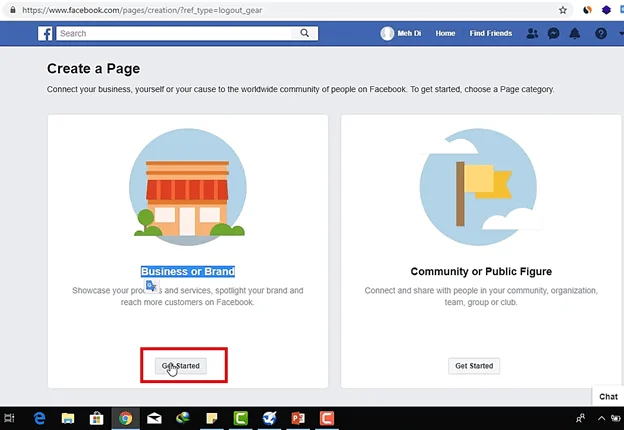Go to Home in Facebook navbar
The height and width of the screenshot is (430, 624).
click(x=445, y=33)
